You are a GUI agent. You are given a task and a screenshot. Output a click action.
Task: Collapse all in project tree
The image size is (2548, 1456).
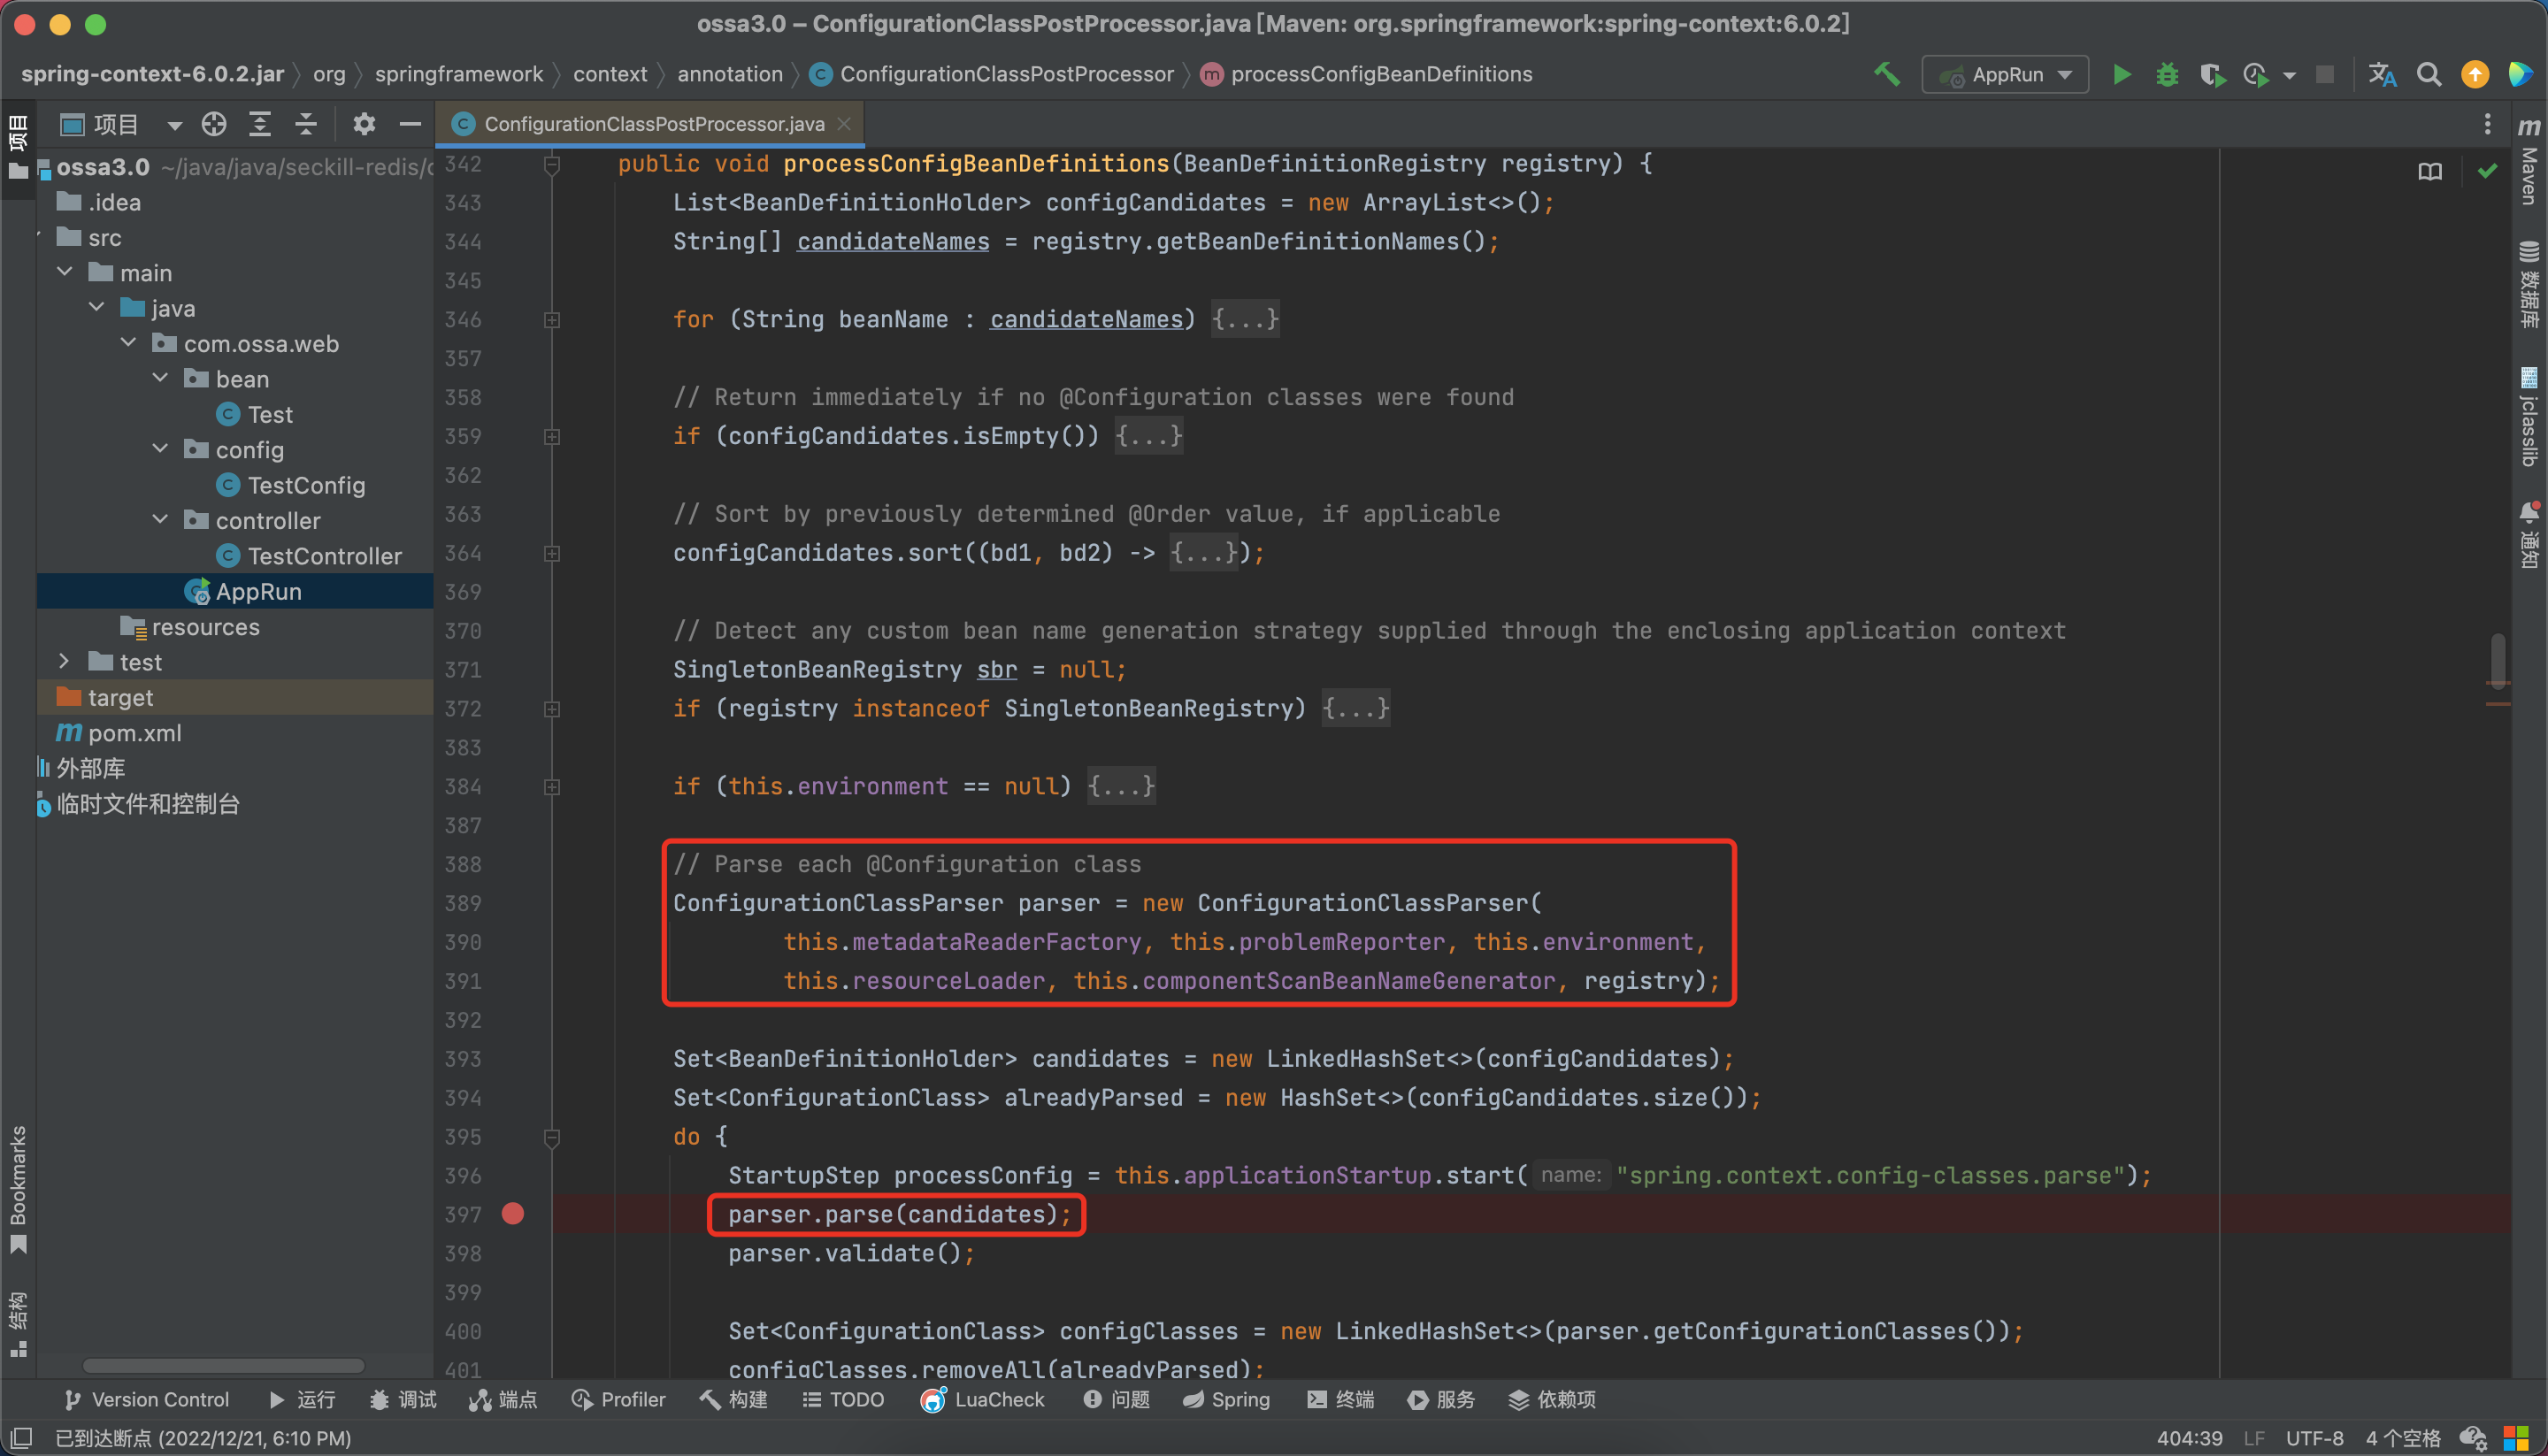click(x=306, y=124)
